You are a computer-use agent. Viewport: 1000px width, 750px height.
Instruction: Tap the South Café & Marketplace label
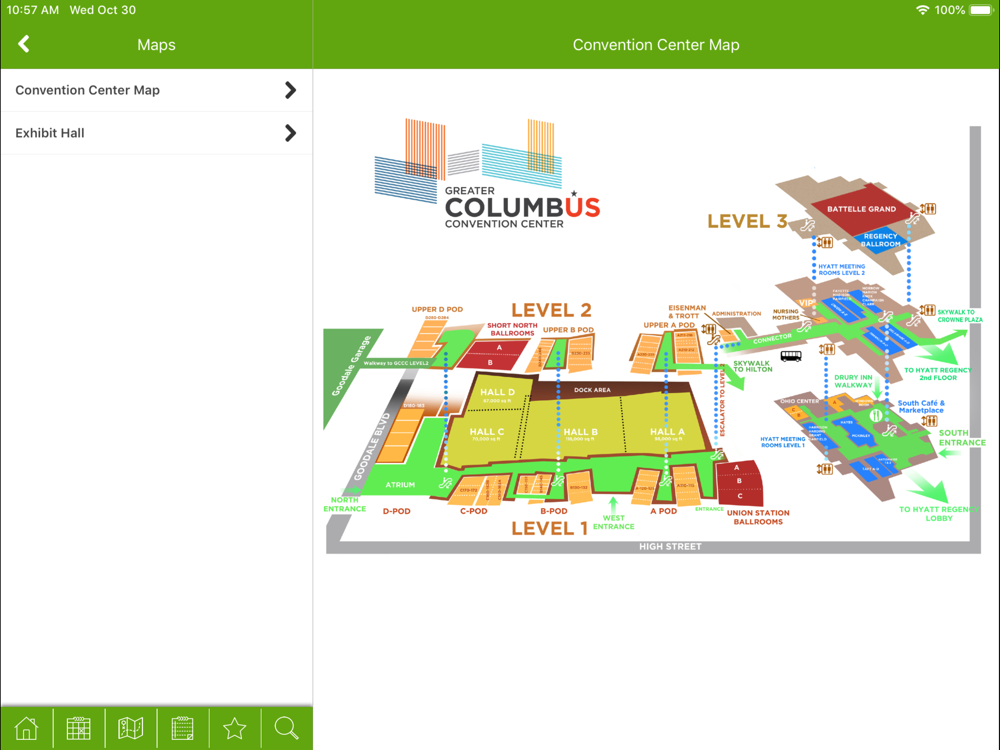[921, 407]
